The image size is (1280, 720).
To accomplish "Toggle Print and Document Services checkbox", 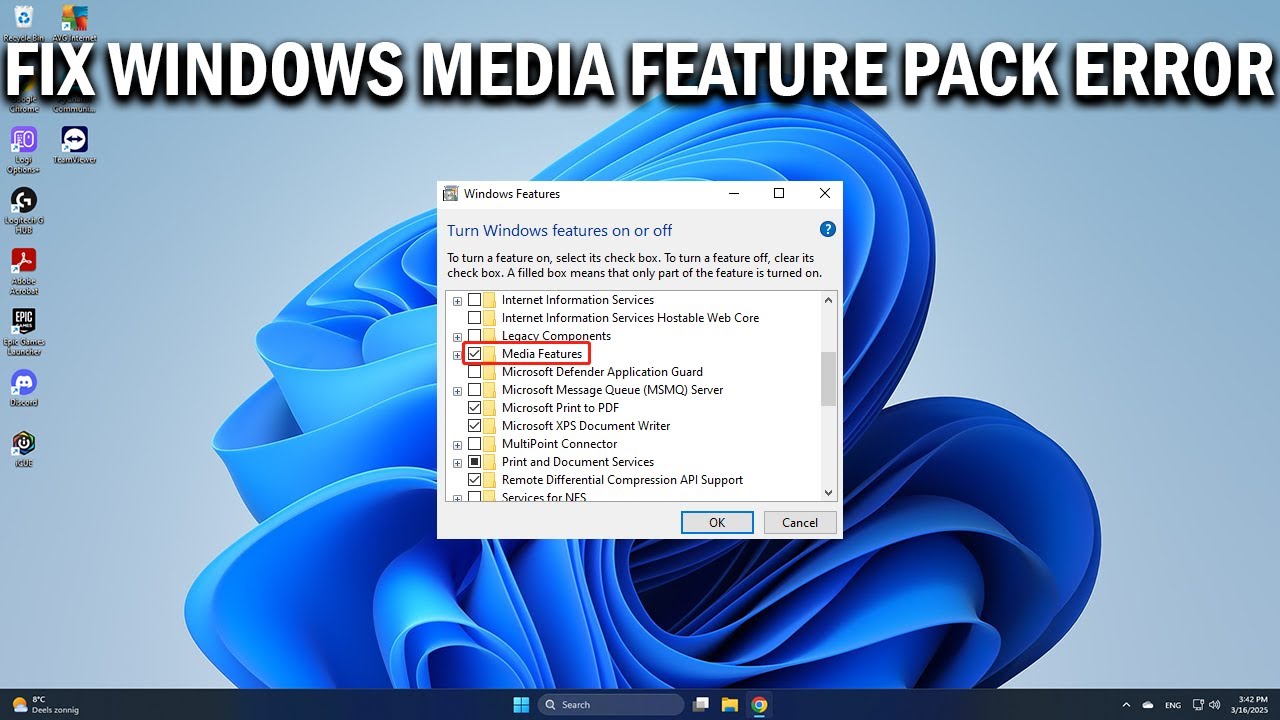I will click(x=474, y=462).
